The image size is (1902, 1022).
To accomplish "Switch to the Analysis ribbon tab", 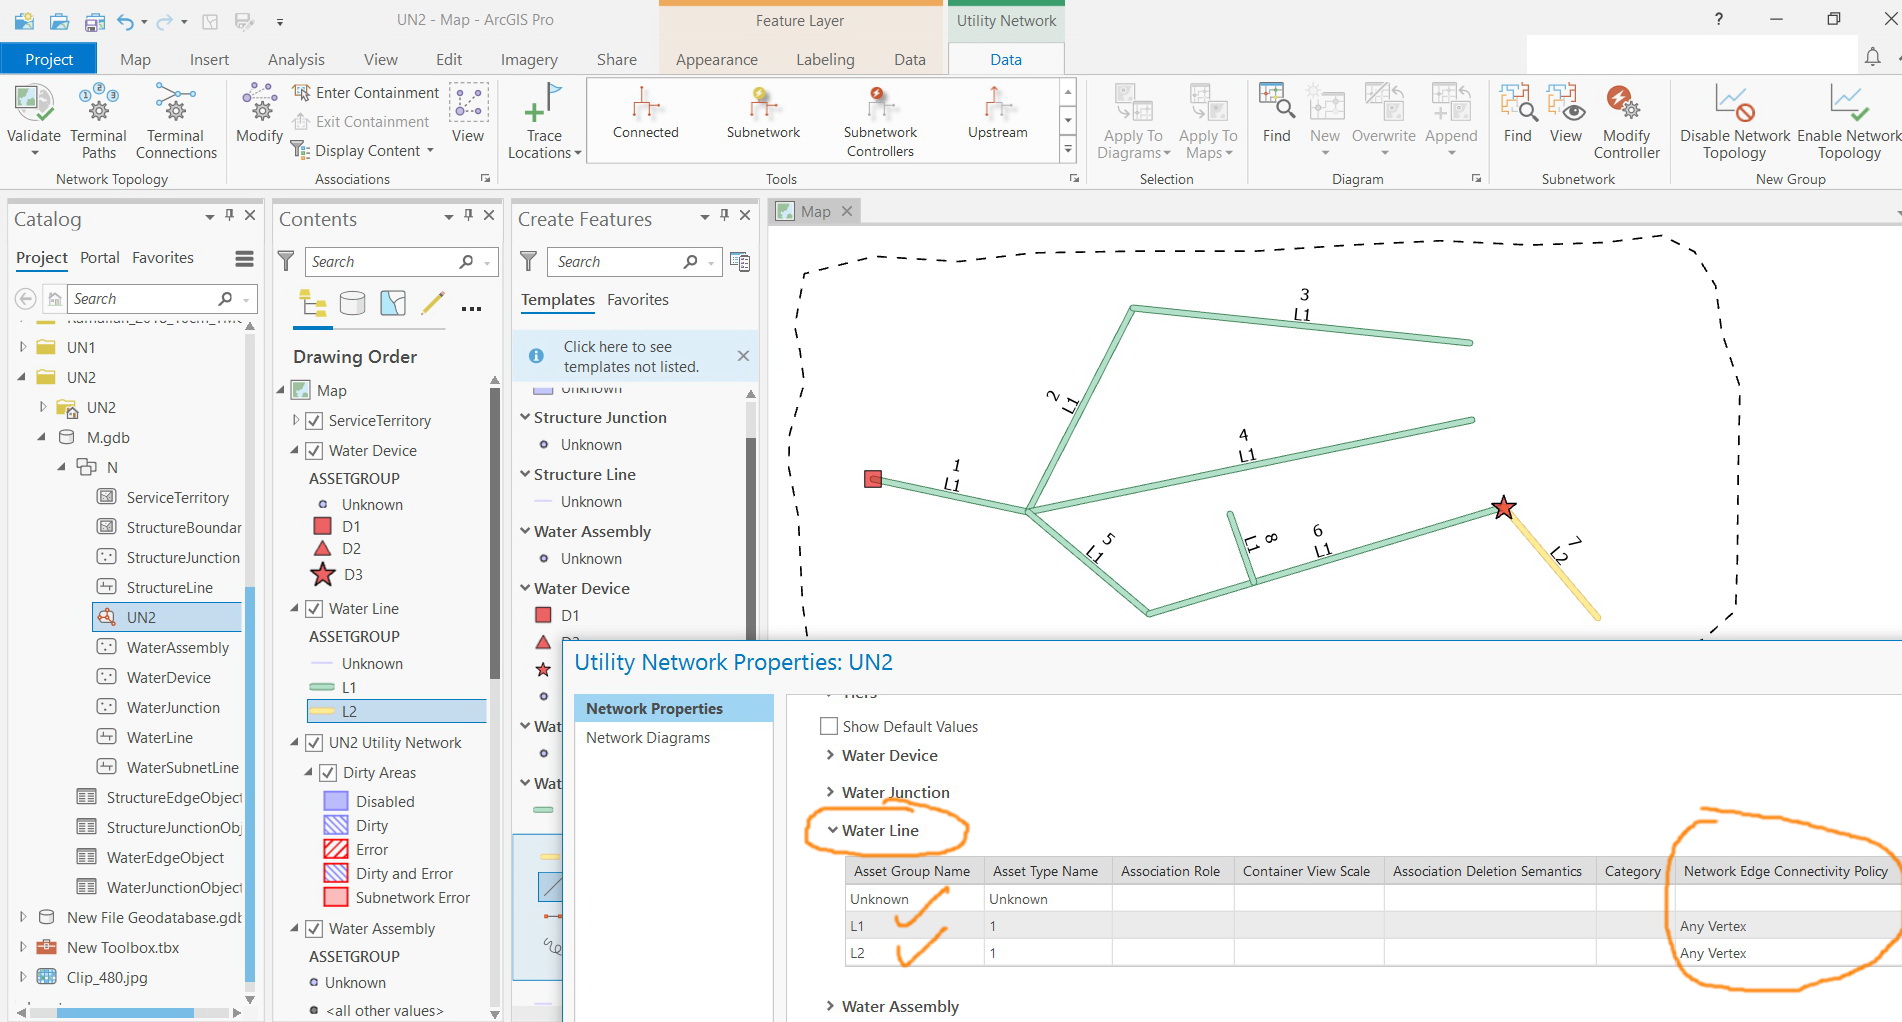I will pos(296,59).
